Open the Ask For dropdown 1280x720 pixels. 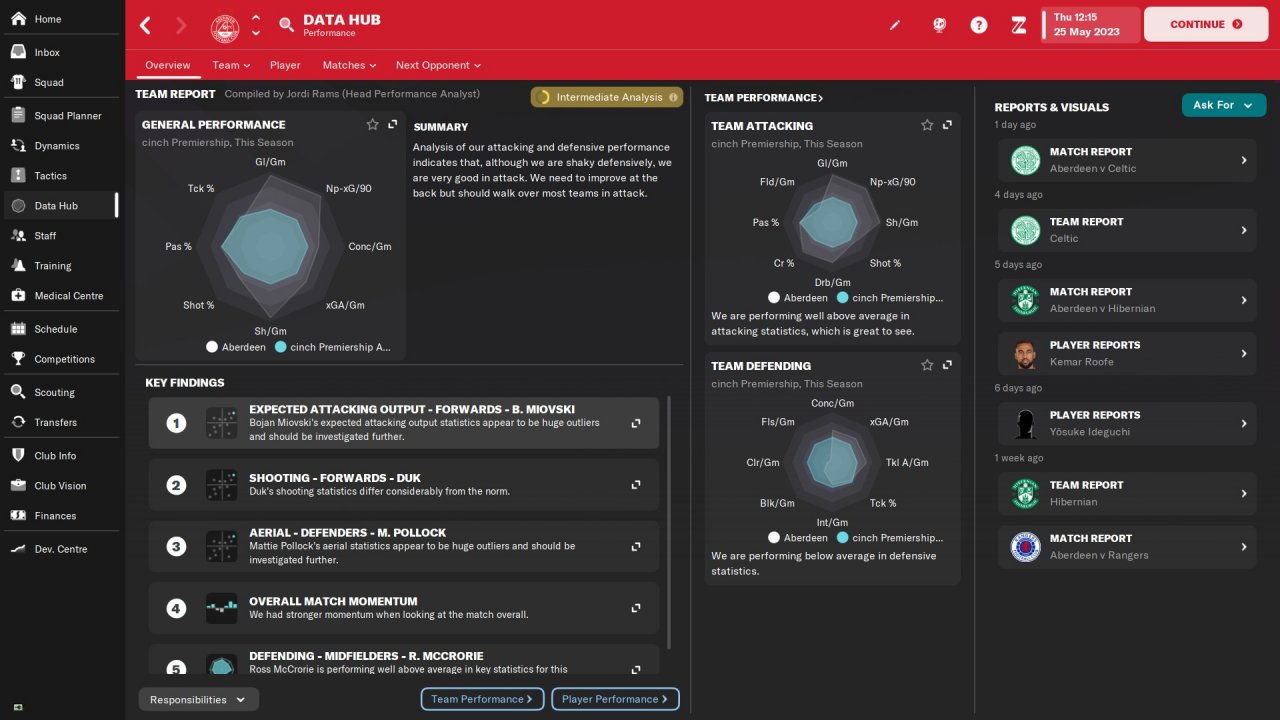pyautogui.click(x=1224, y=105)
